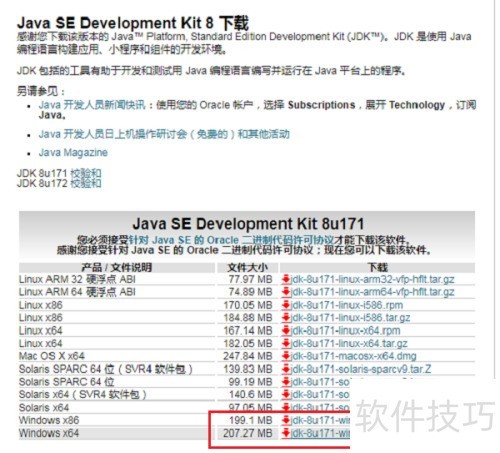500x453 pixels.
Task: Download jdk-8u171-linux-x64.rpm
Action: [x=345, y=331]
